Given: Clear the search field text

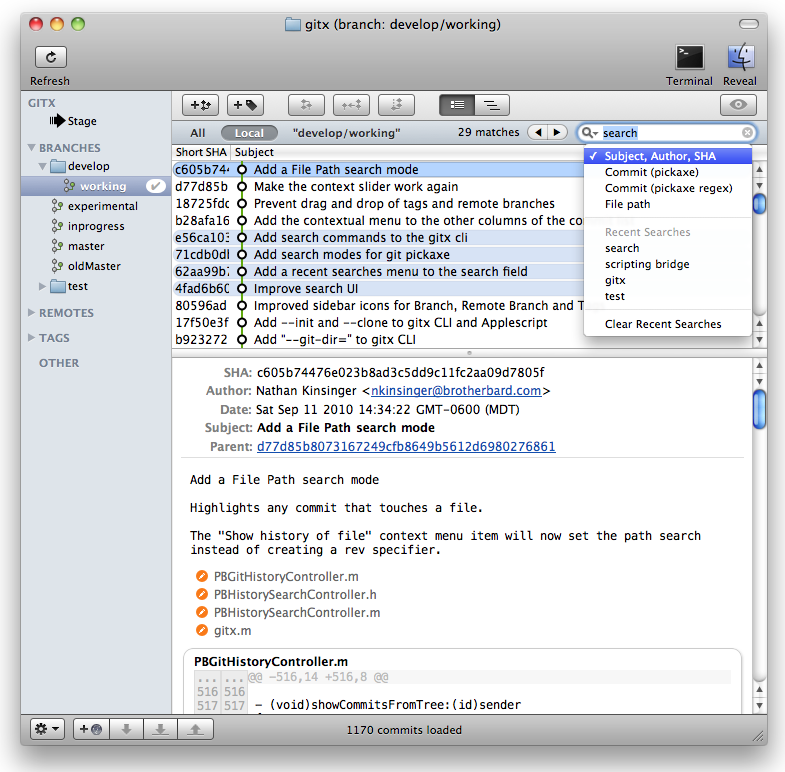Looking at the screenshot, I should (x=747, y=133).
